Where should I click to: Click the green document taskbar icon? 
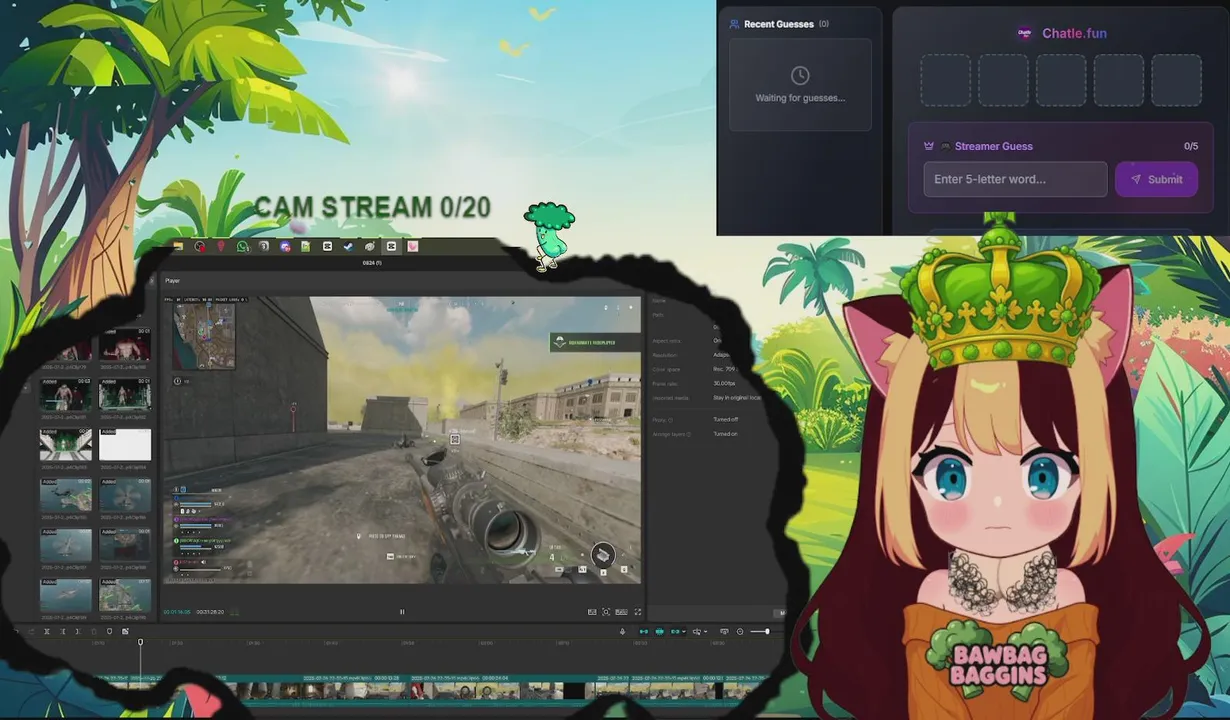pos(306,246)
